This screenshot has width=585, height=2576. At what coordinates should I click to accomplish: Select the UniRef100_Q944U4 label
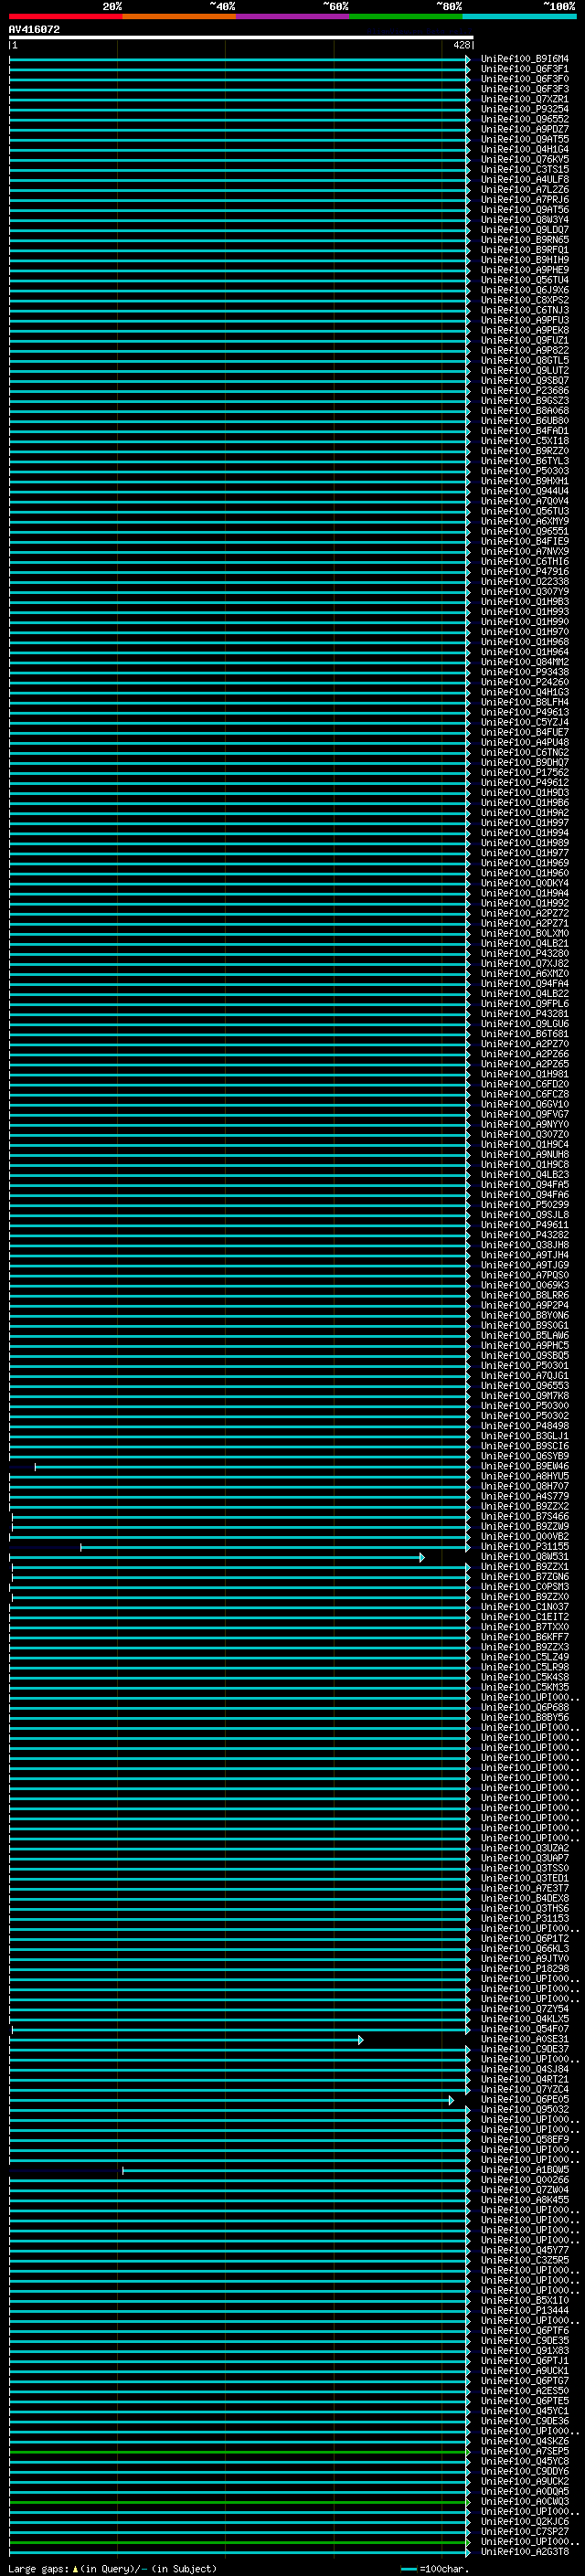click(x=524, y=491)
